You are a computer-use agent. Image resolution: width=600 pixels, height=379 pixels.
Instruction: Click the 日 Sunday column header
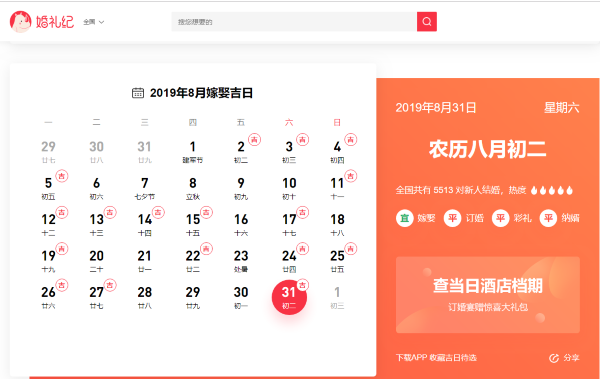tap(337, 123)
